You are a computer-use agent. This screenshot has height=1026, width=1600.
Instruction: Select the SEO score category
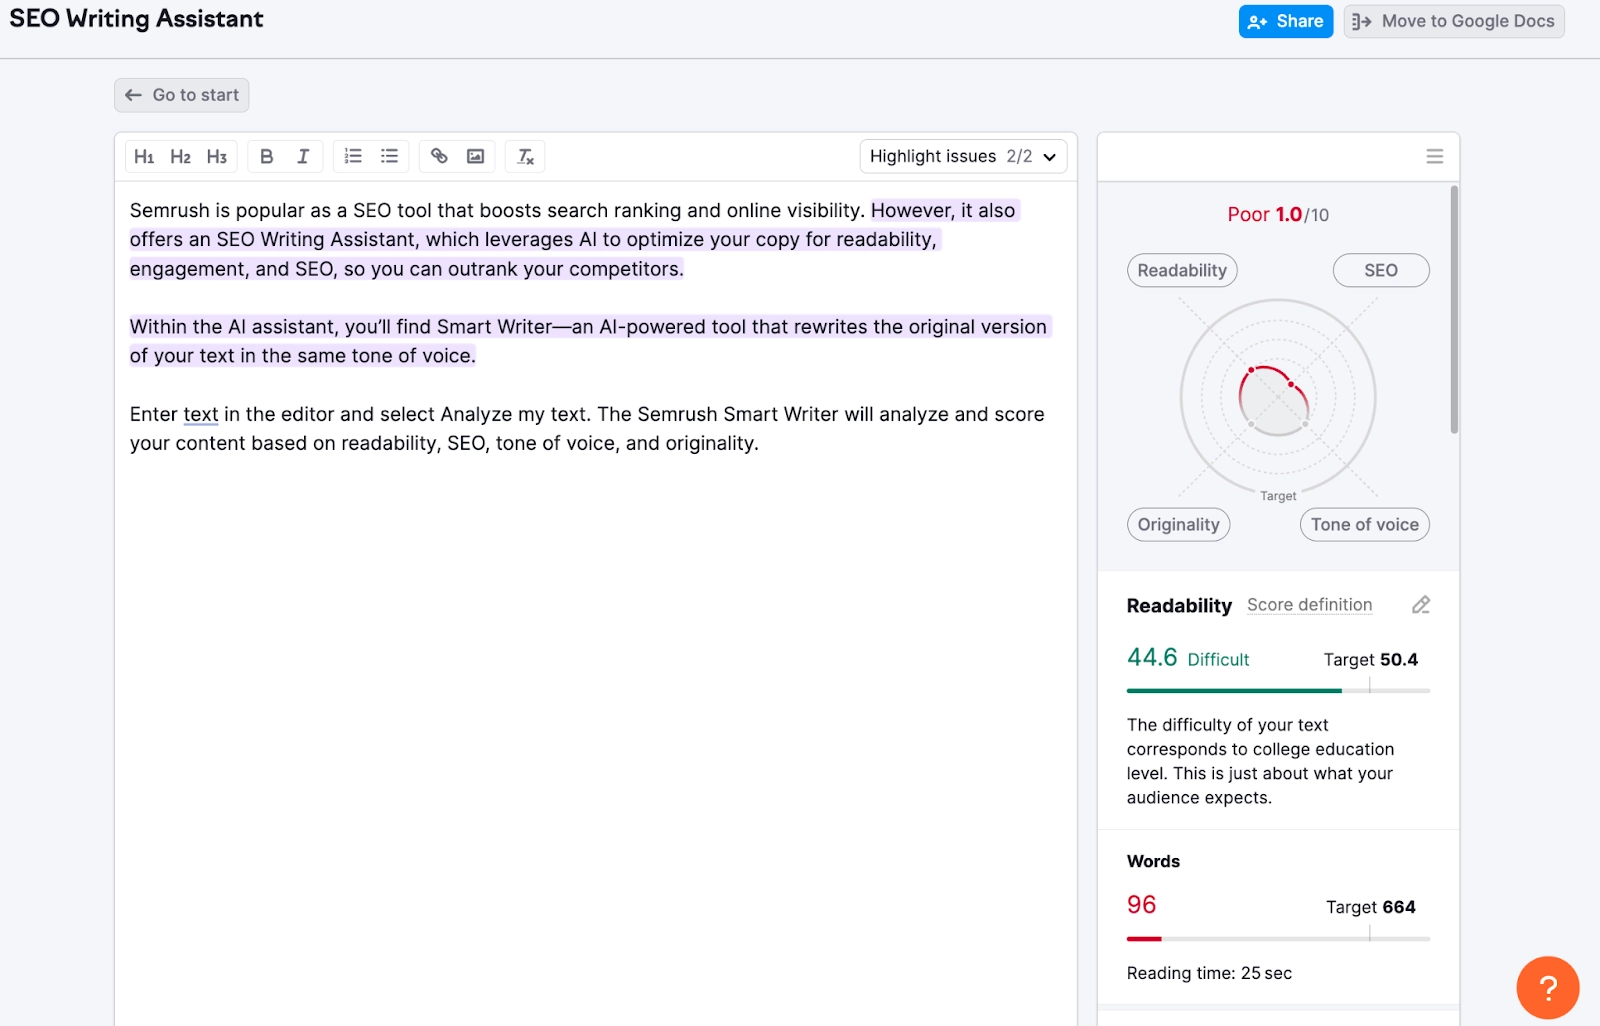click(x=1380, y=270)
